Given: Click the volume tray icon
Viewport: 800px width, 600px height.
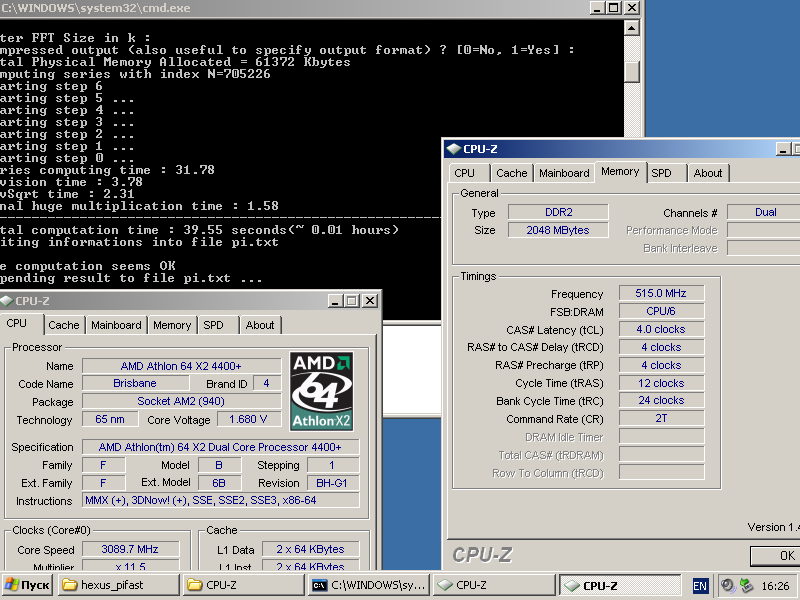Looking at the screenshot, I should (x=728, y=585).
